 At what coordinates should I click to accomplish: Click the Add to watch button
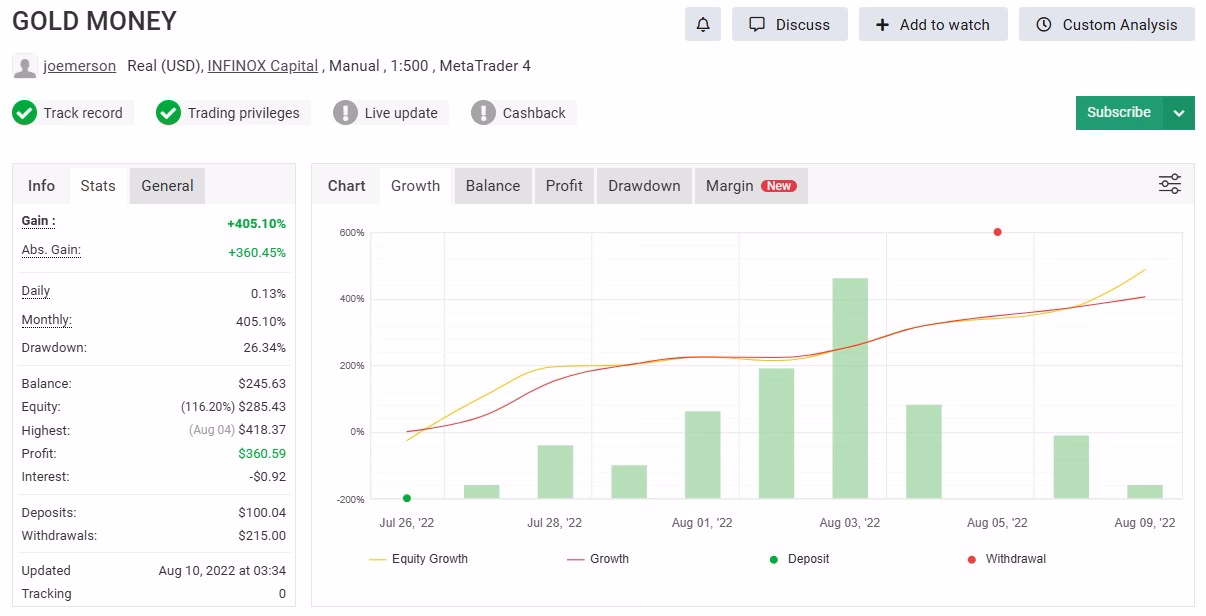coord(933,25)
